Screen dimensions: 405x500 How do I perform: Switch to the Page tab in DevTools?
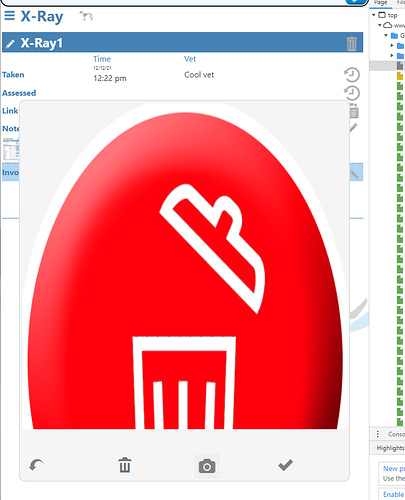(380, 3)
